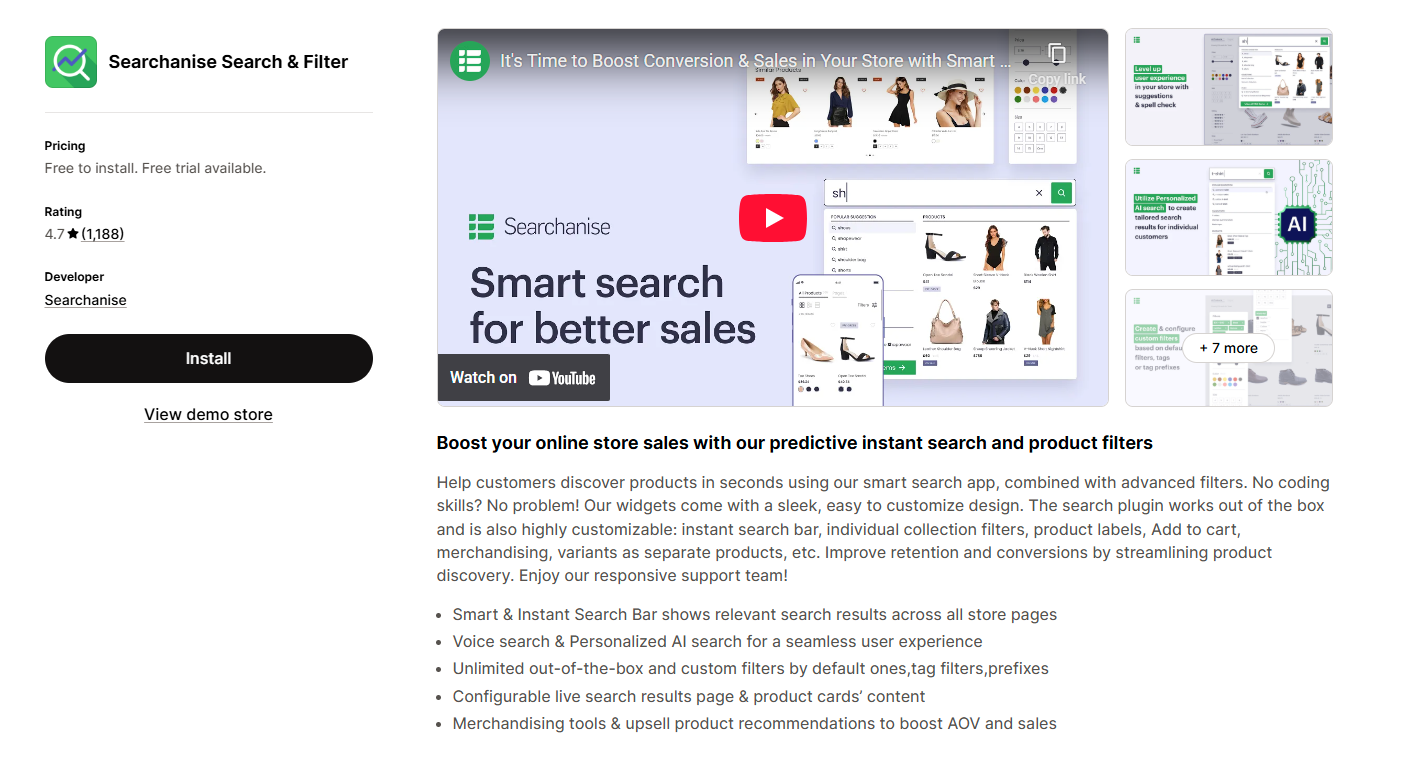Click the + 7 more screenshots button
Image resolution: width=1421 pixels, height=771 pixels.
[x=1228, y=348]
